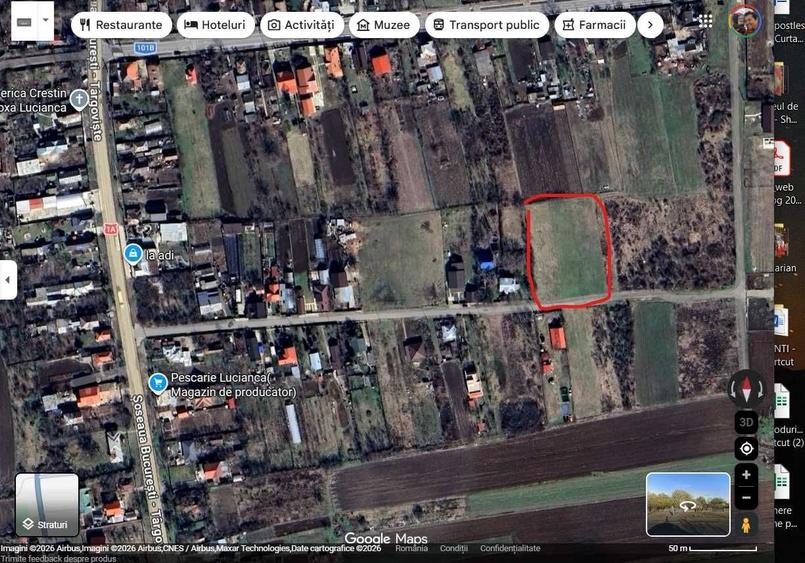Open the Confidențialitate link
The image size is (805, 563).
pos(510,548)
